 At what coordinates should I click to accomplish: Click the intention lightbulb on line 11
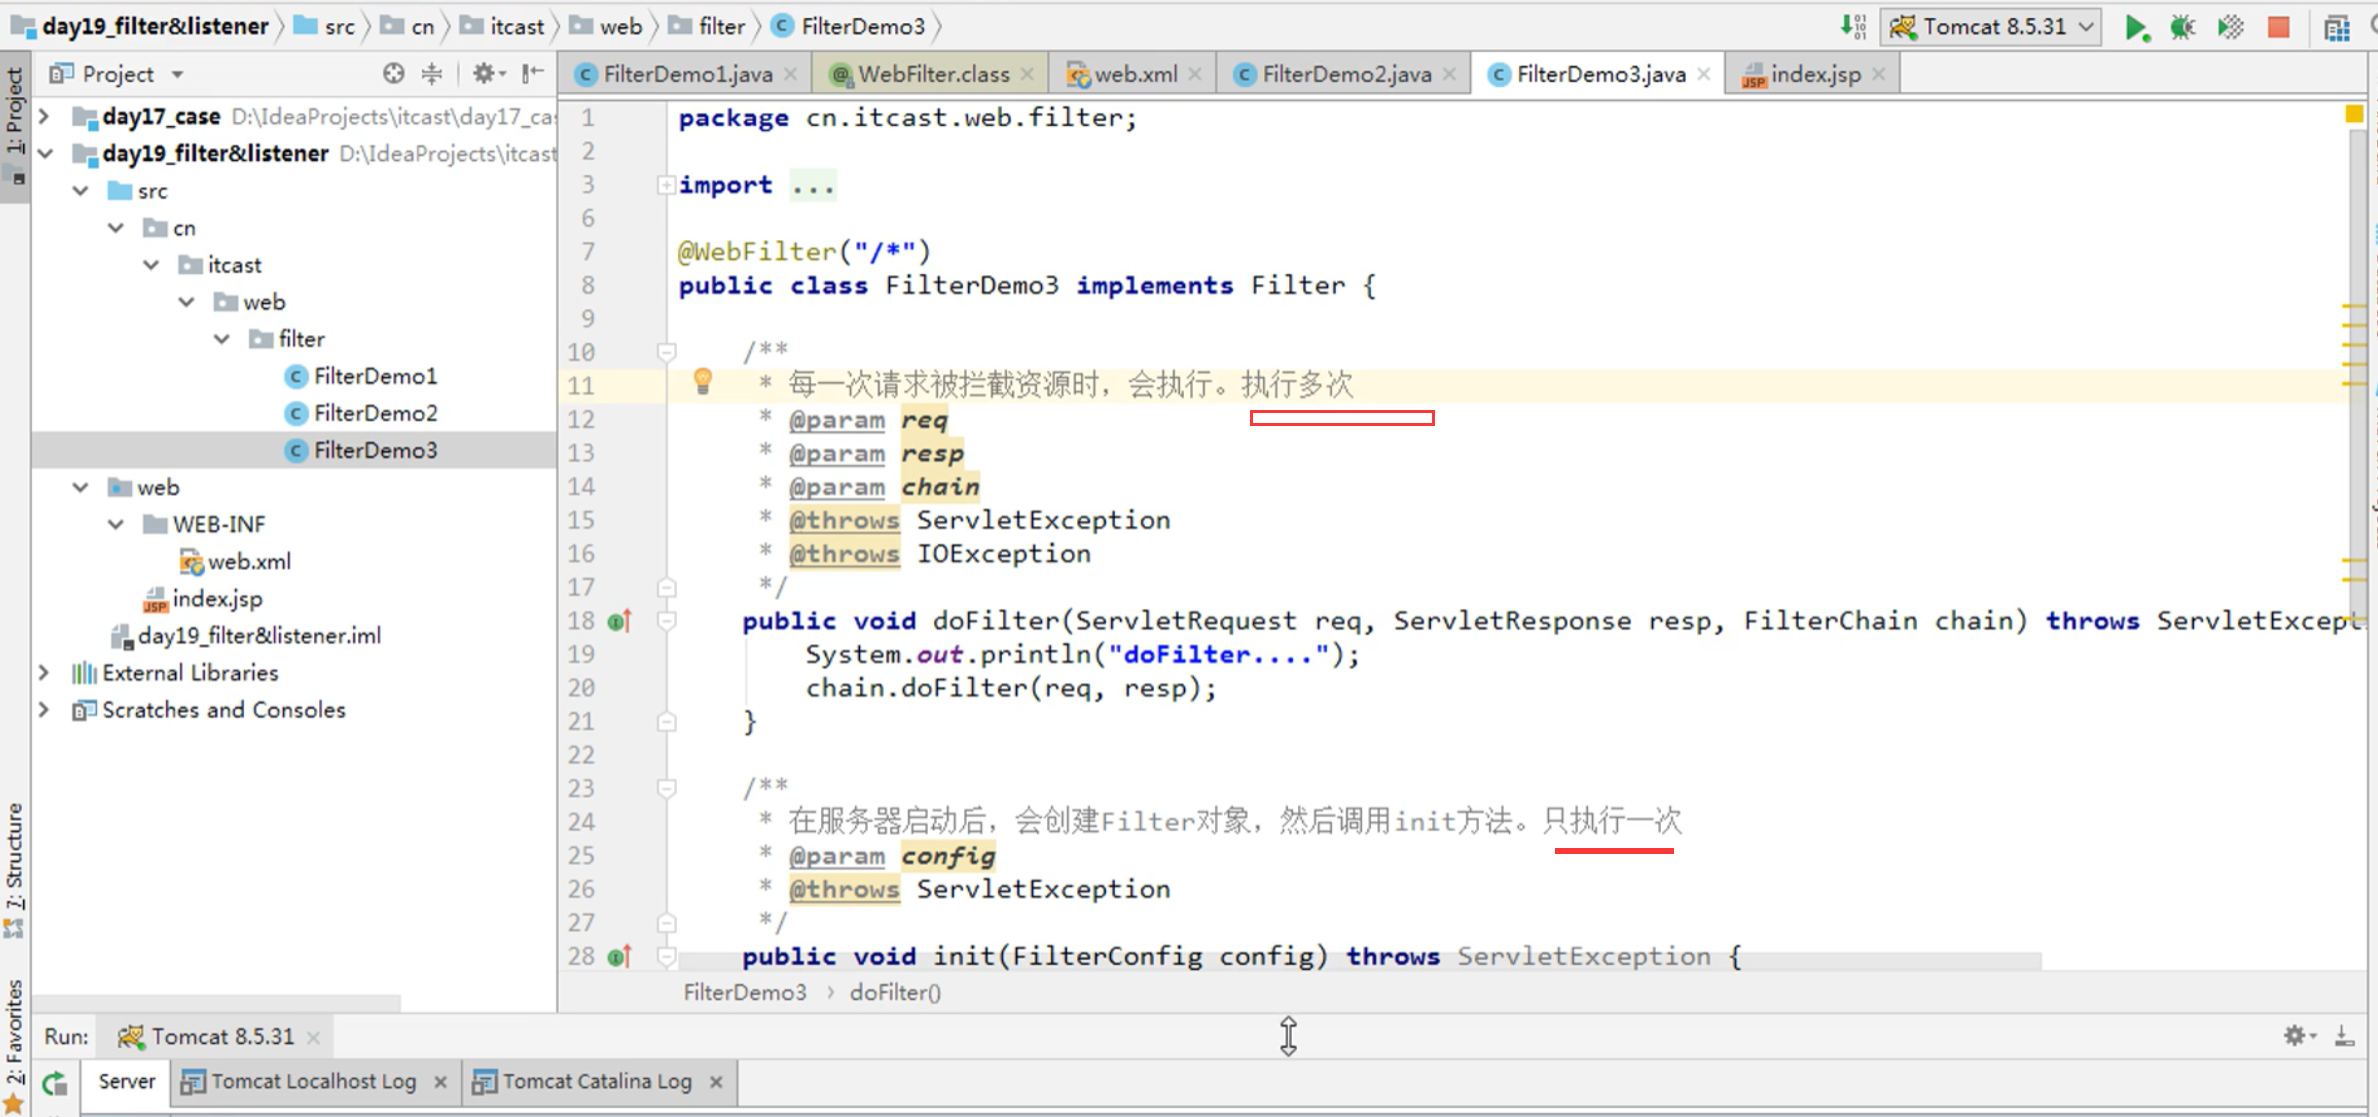702,380
